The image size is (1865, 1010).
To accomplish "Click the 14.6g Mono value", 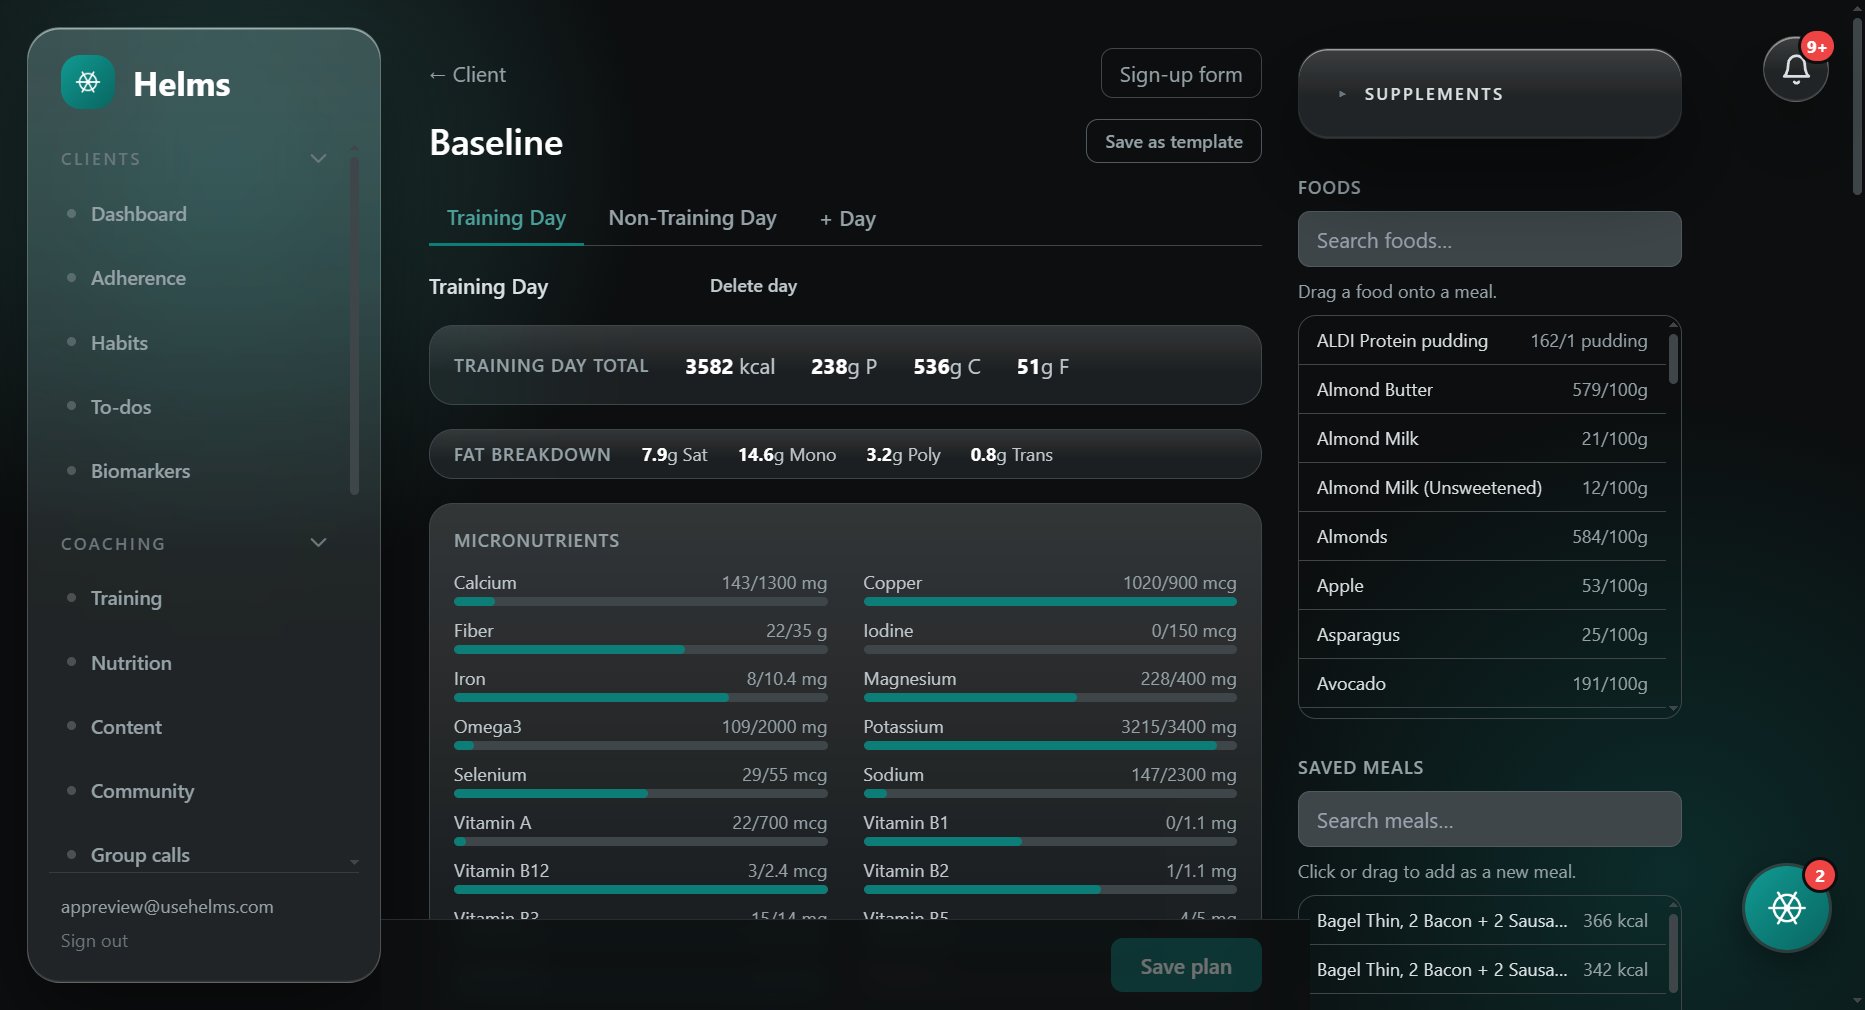I will tap(787, 455).
